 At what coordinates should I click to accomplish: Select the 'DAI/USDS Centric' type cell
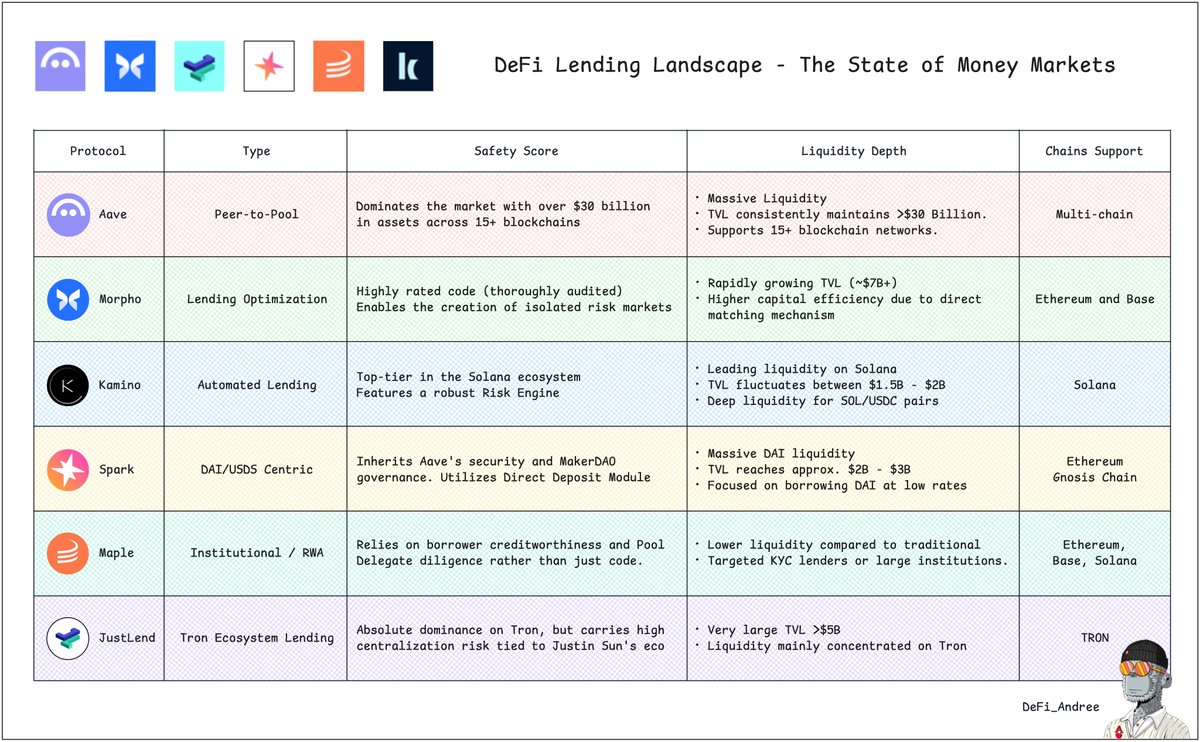click(256, 469)
